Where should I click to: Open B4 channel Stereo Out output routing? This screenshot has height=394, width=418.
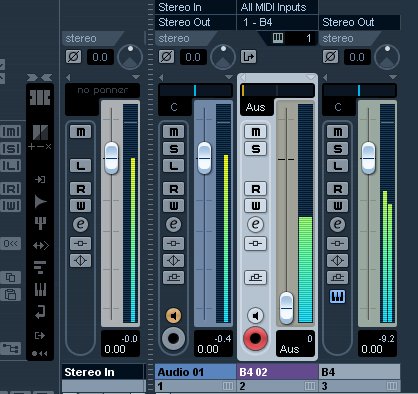(x=359, y=22)
